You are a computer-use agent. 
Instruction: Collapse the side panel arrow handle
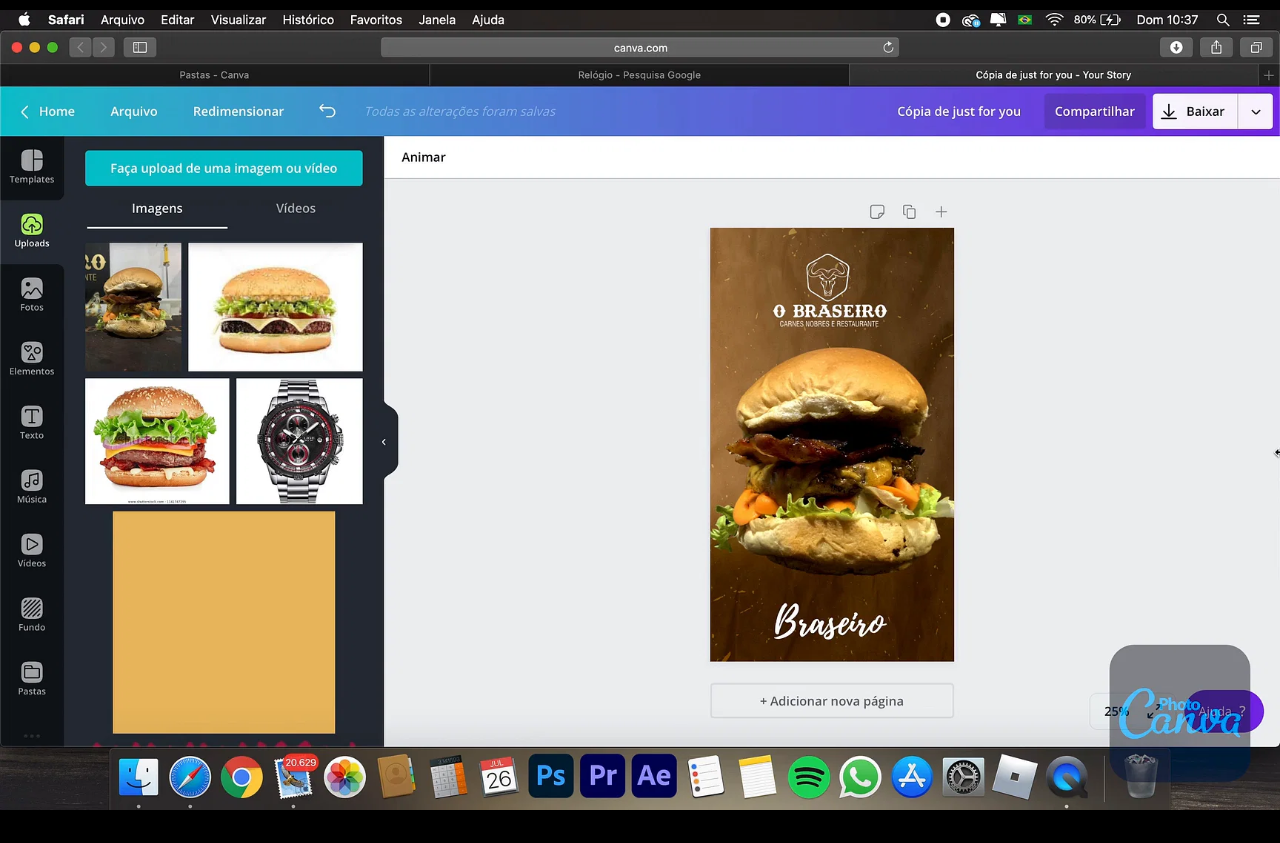pos(384,442)
